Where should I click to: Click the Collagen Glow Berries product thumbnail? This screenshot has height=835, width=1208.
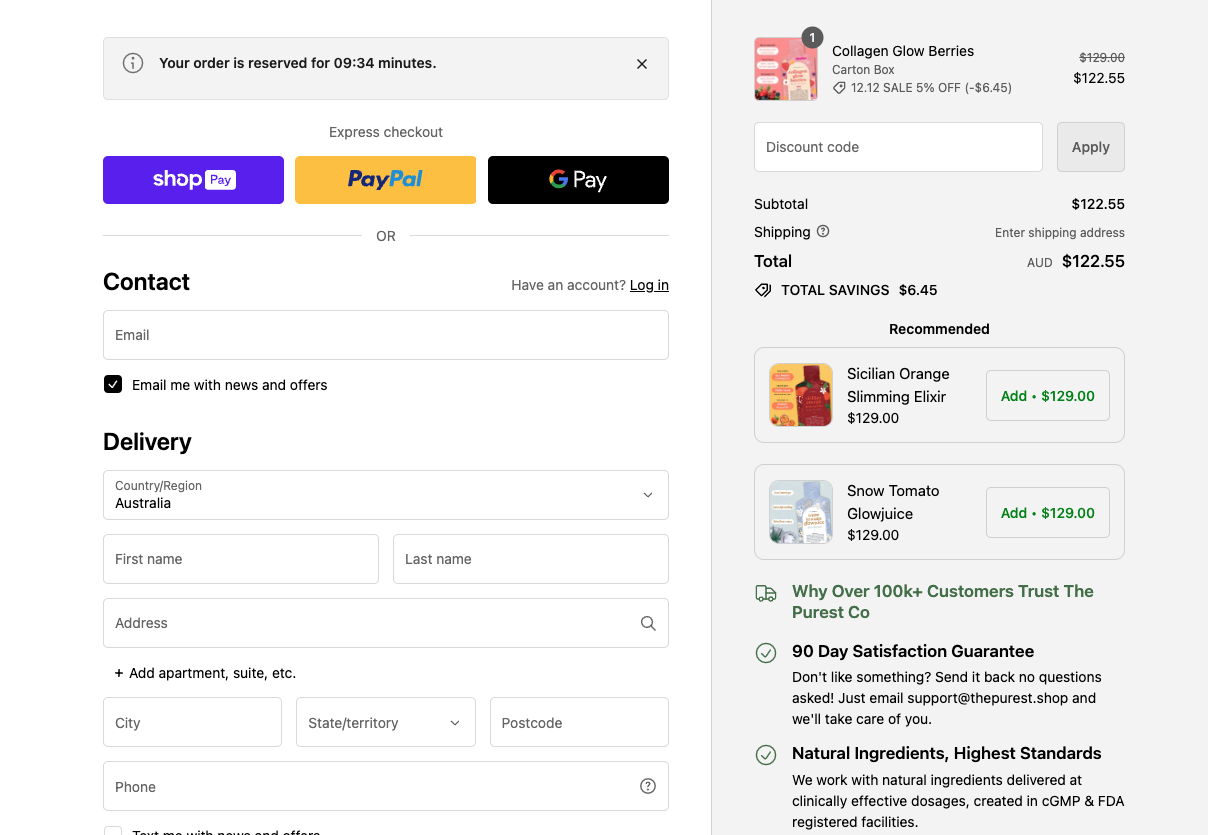coord(786,69)
